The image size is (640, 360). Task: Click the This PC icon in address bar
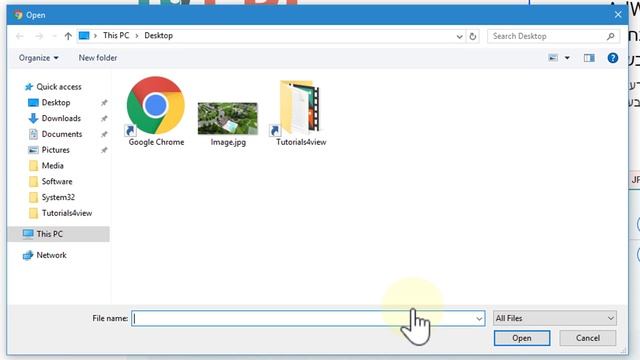click(x=84, y=36)
